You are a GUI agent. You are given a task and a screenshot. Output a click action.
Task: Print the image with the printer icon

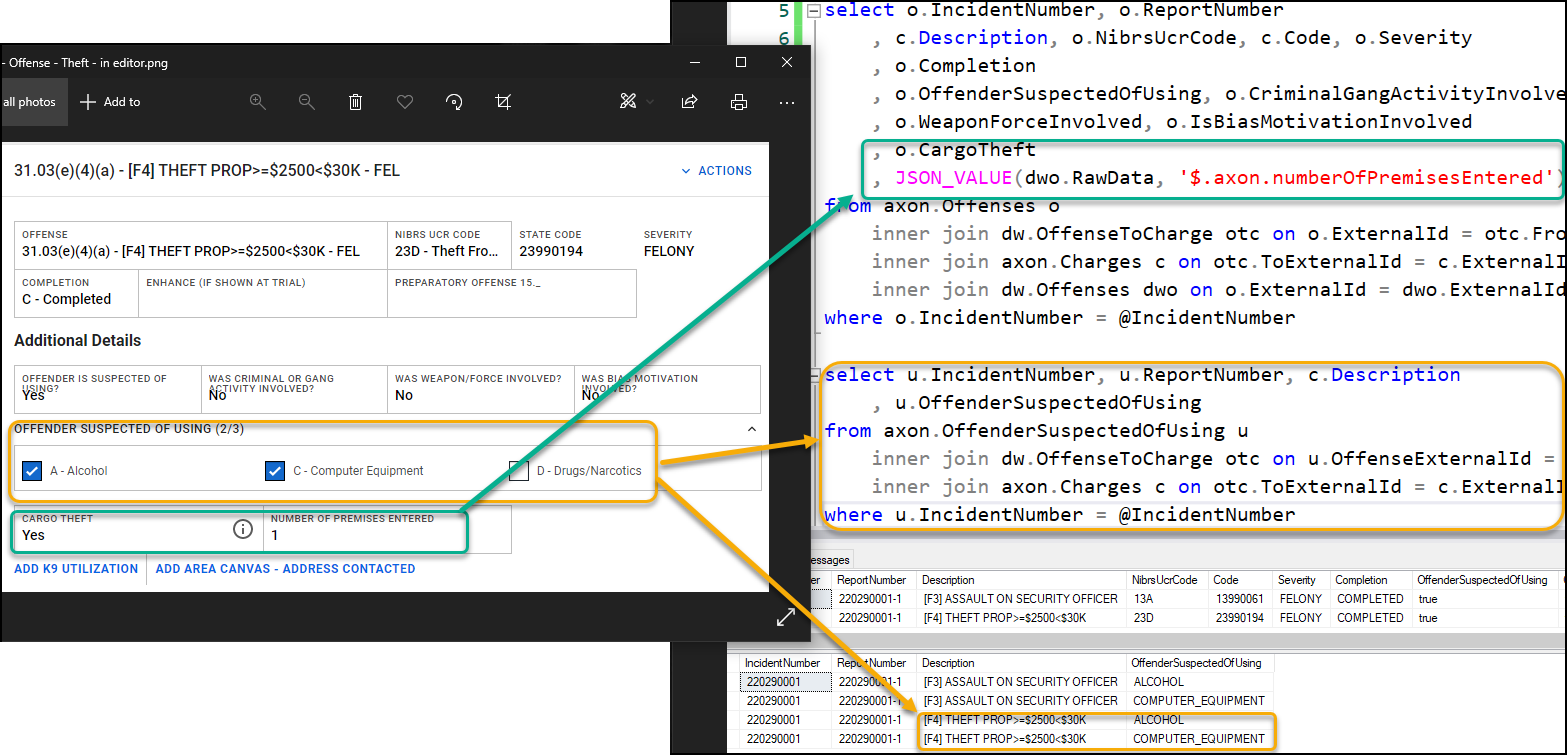[x=739, y=101]
